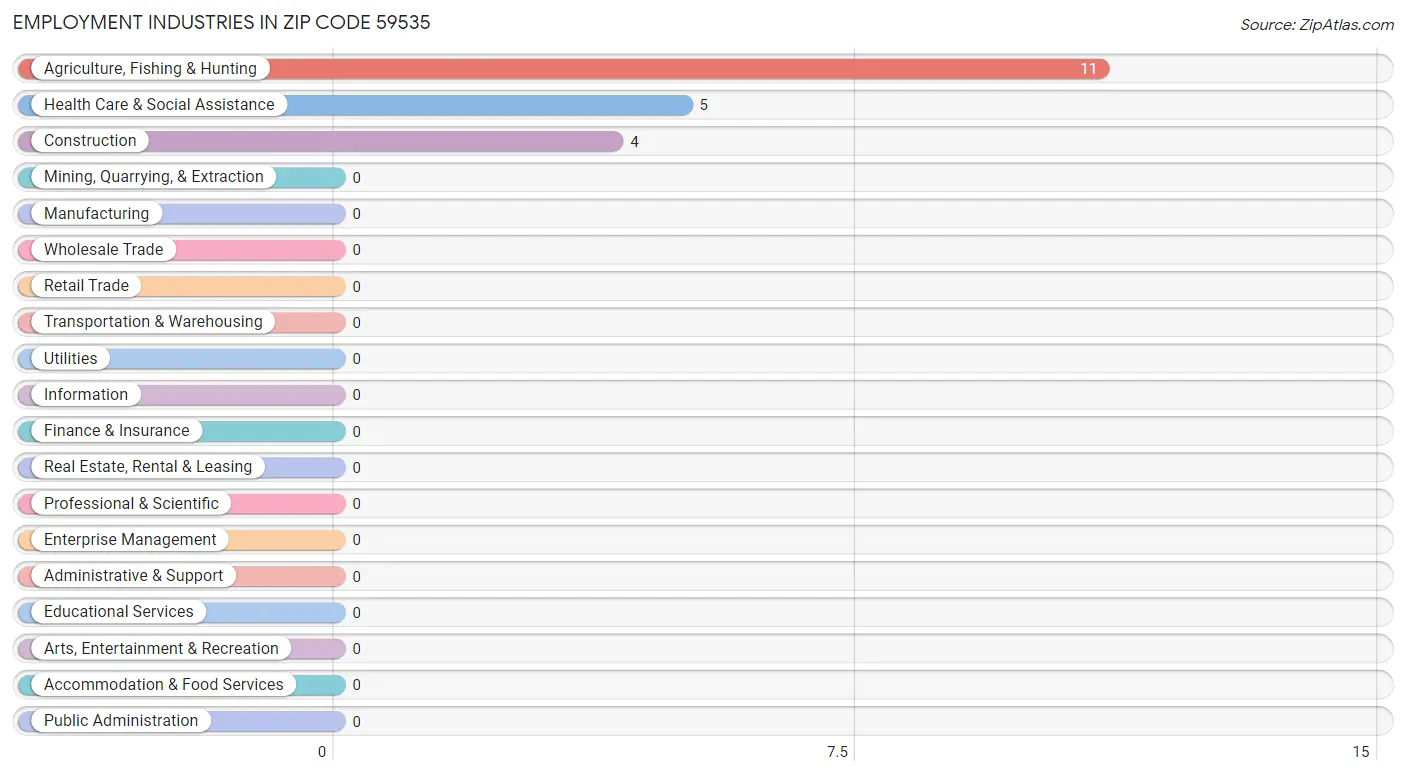Viewport: 1406px width, 776px height.
Task: Click the value 5 beside Health Care bar
Action: point(704,105)
